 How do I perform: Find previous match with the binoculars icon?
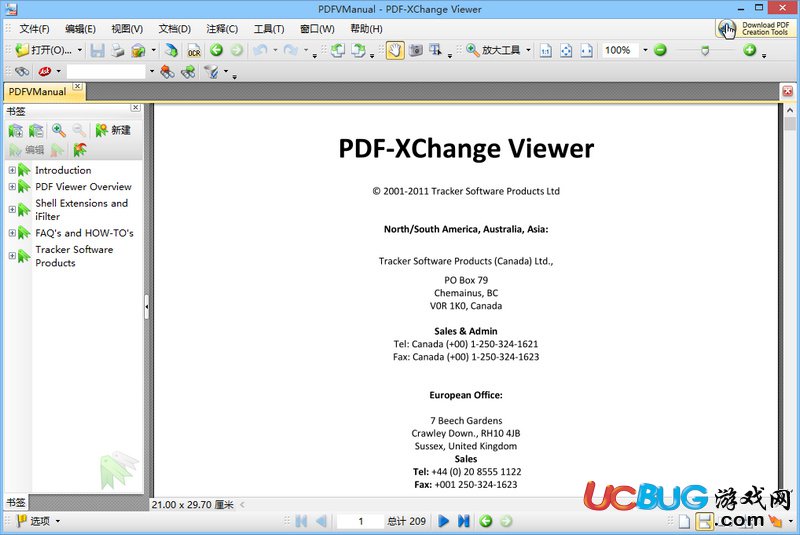pyautogui.click(x=167, y=71)
